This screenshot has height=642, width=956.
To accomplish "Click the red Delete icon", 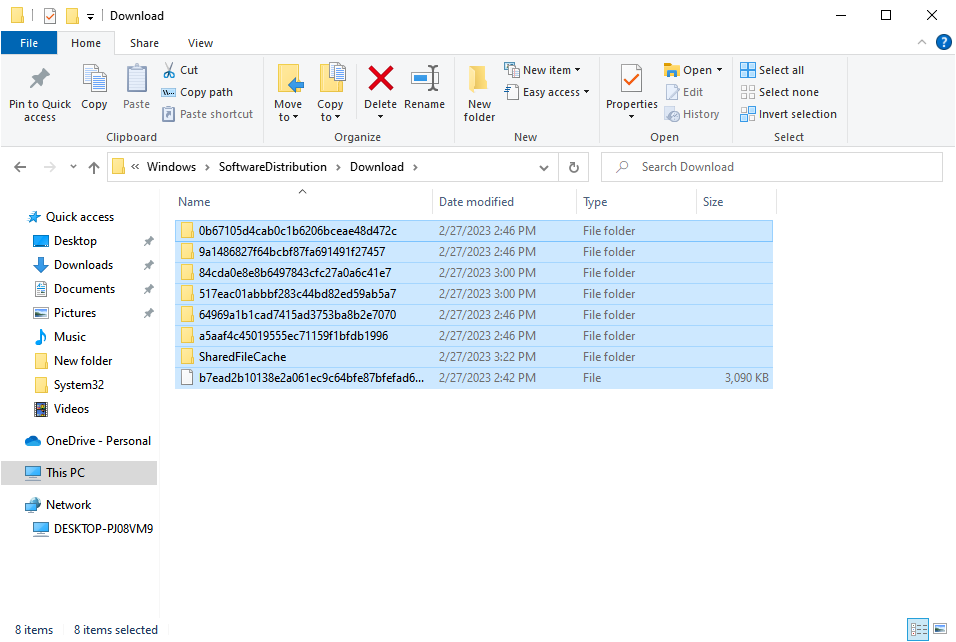I will [380, 79].
